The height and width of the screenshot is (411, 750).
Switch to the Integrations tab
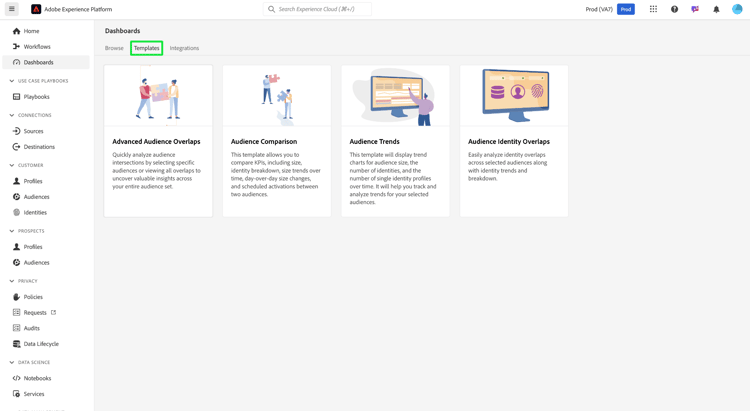(x=184, y=48)
